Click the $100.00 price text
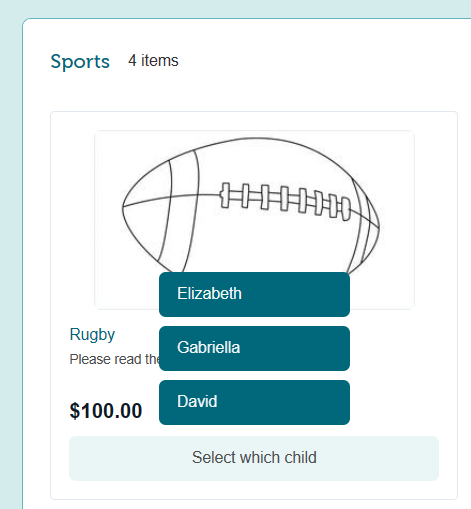This screenshot has width=471, height=509. 106,411
